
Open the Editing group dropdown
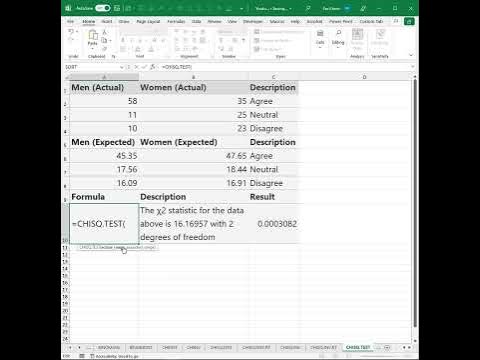338,38
